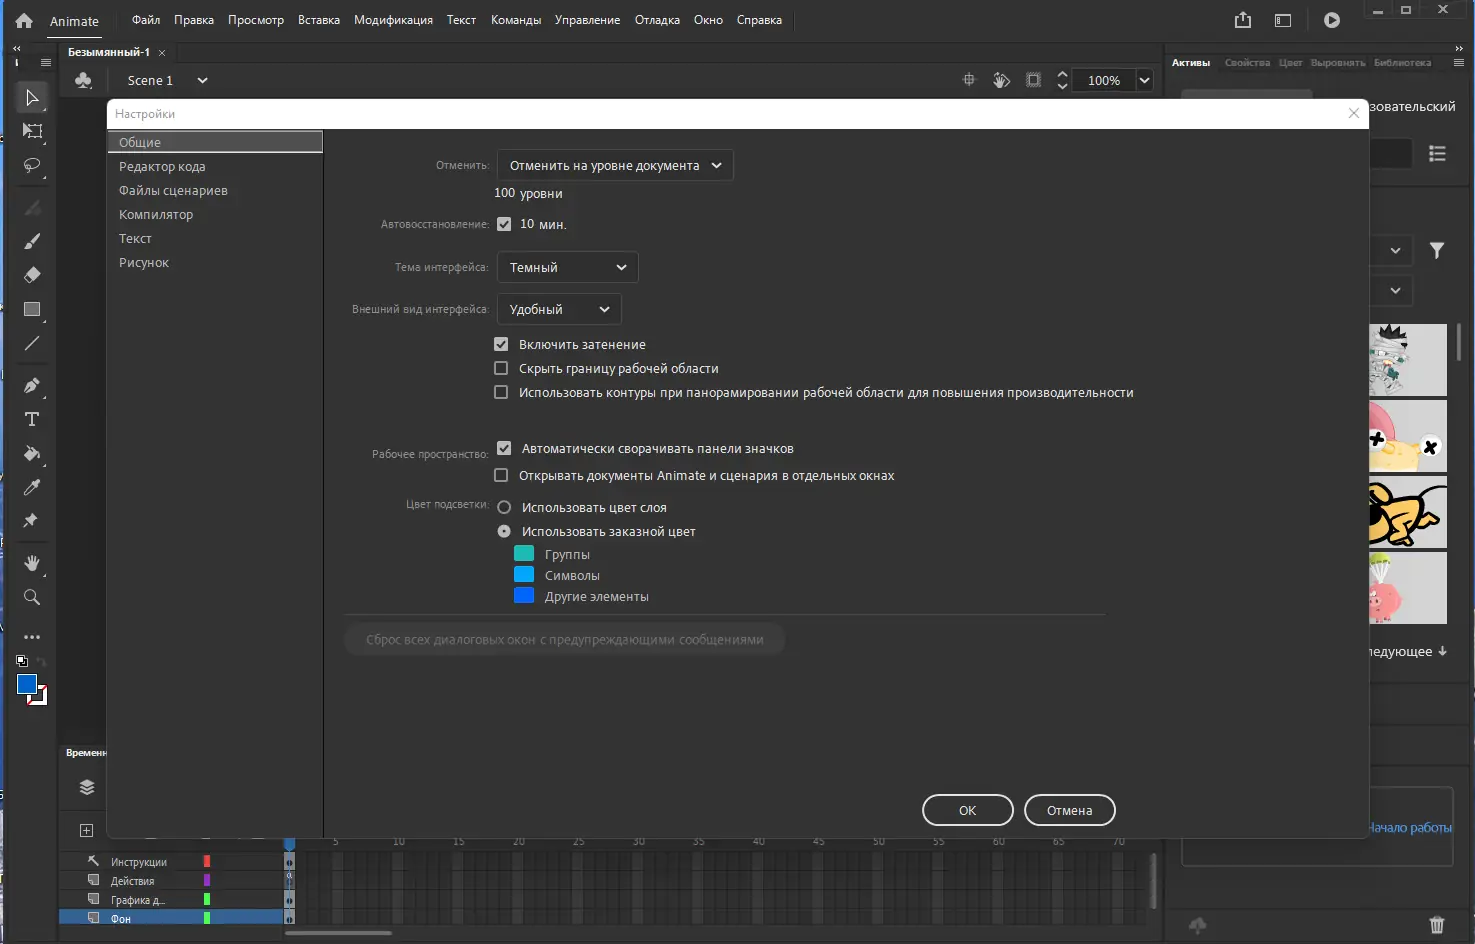
Task: Uncheck Включить затенение
Action: click(501, 344)
